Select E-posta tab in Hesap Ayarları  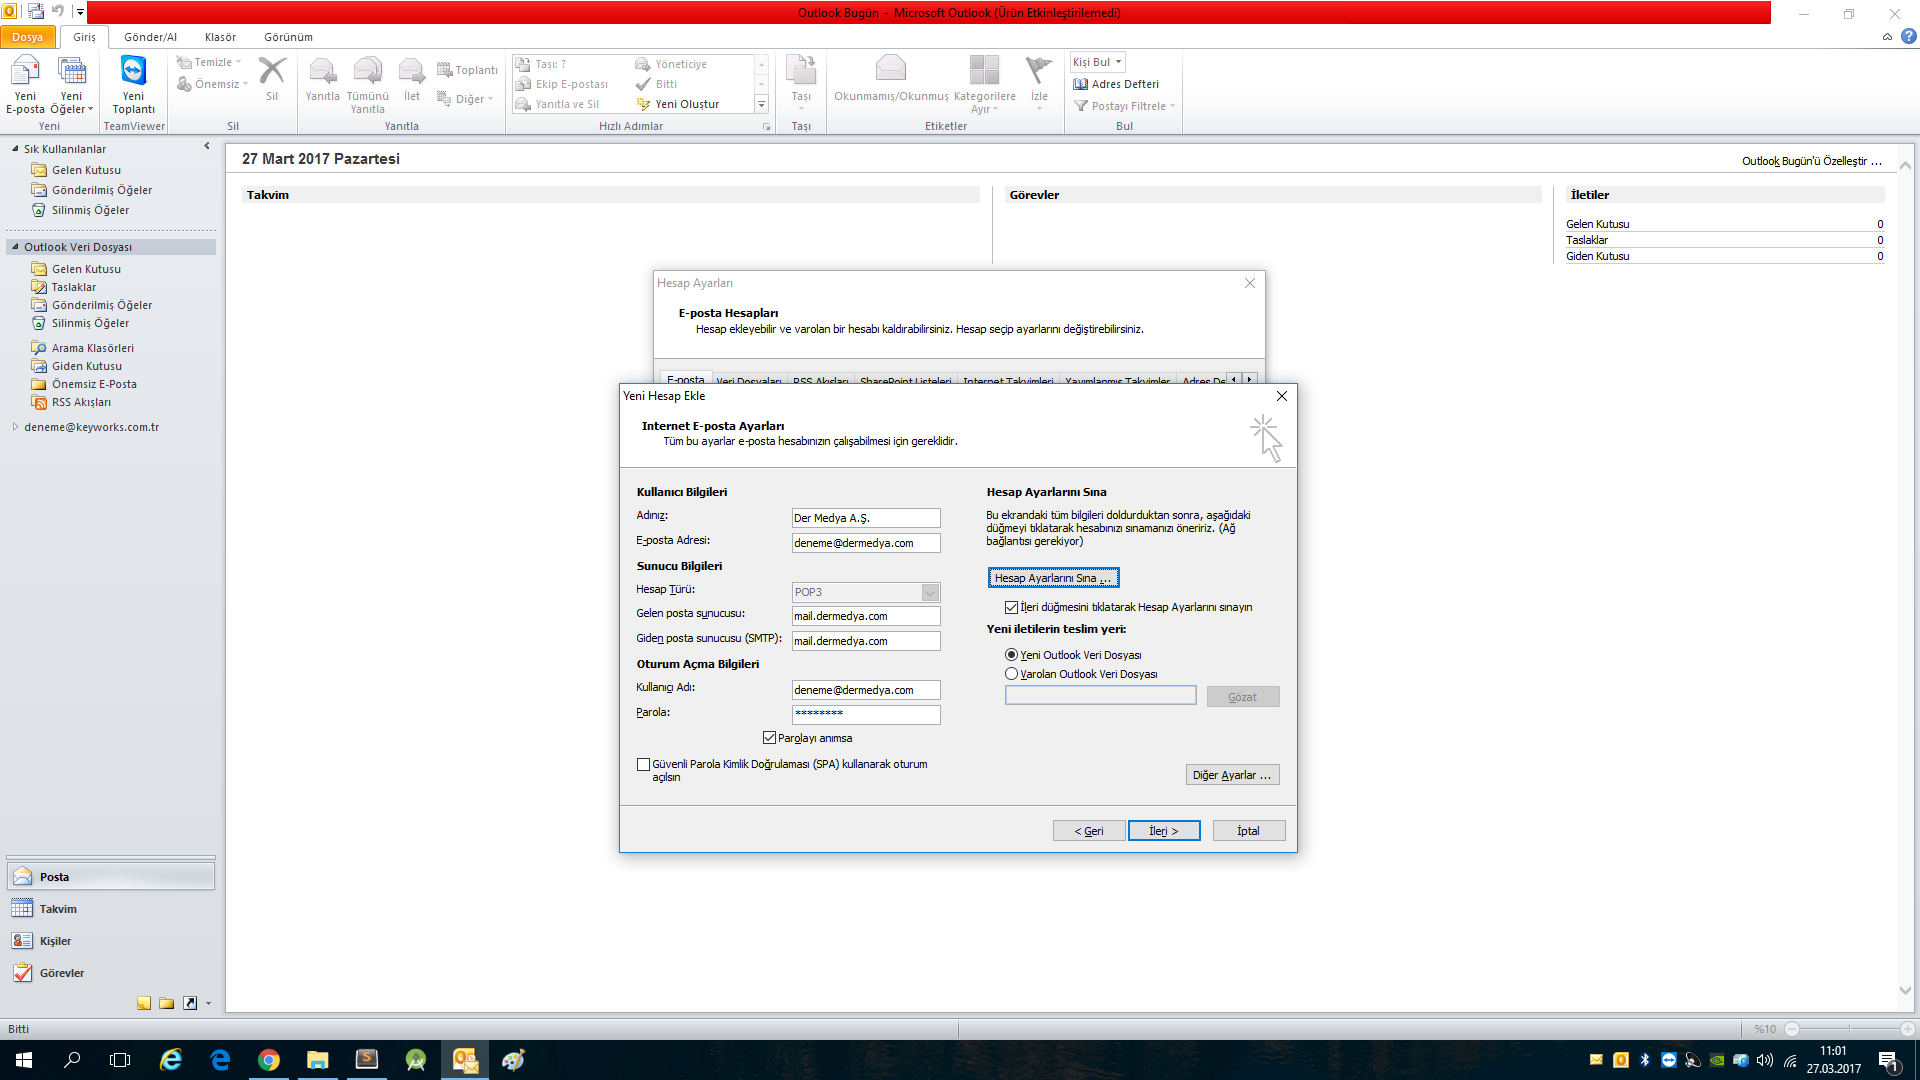[x=686, y=379]
